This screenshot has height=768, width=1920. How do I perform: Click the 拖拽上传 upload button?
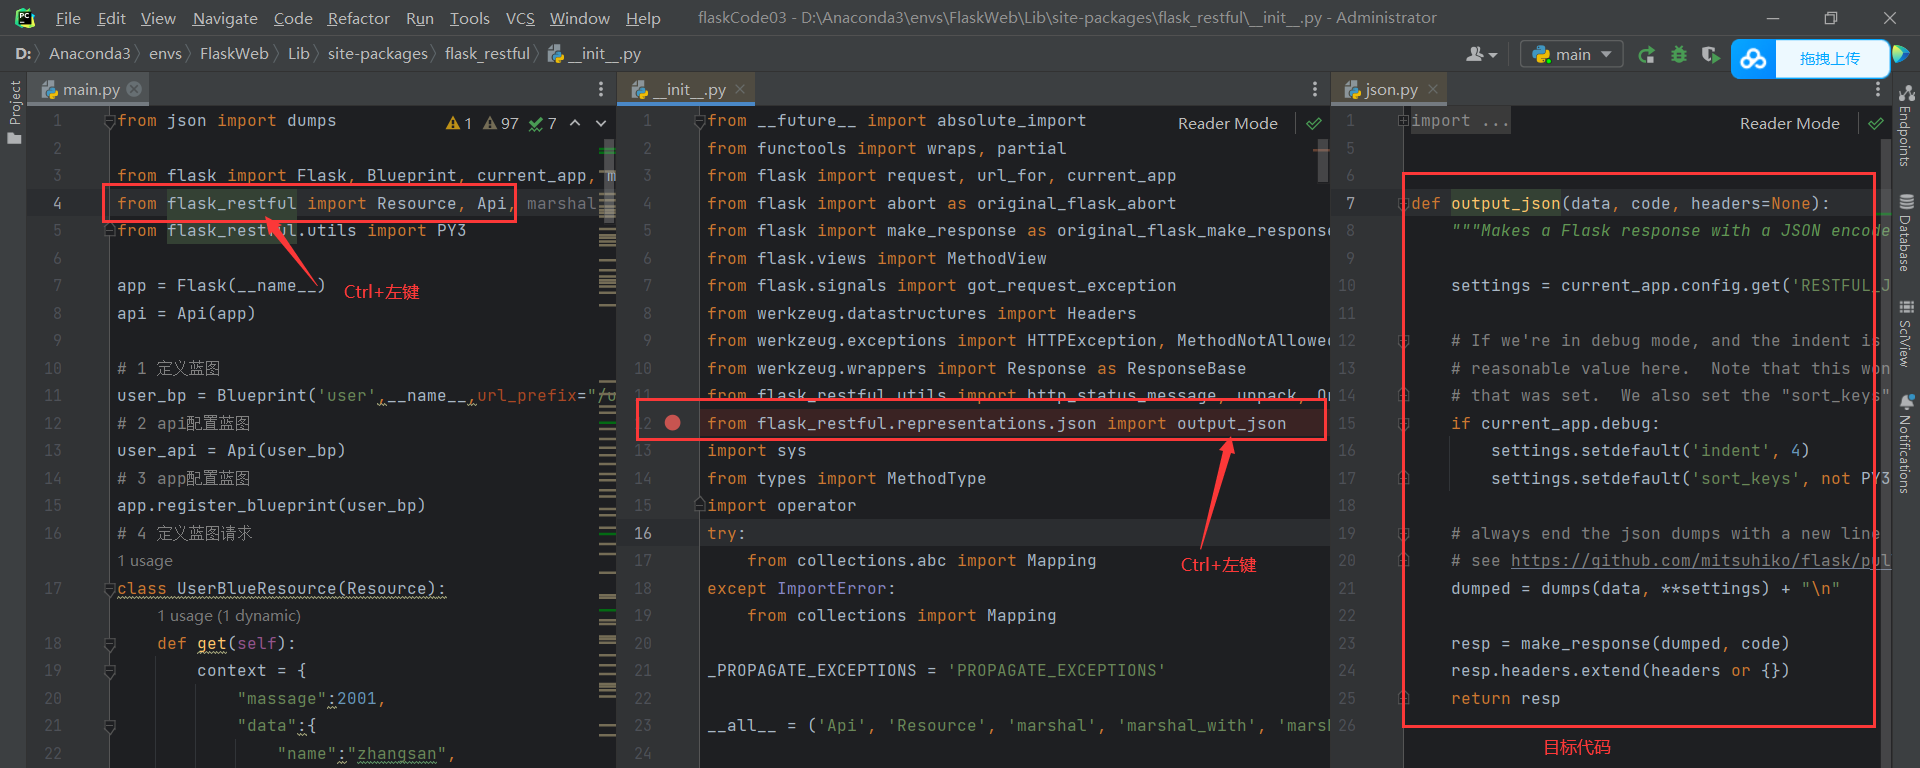(x=1830, y=59)
